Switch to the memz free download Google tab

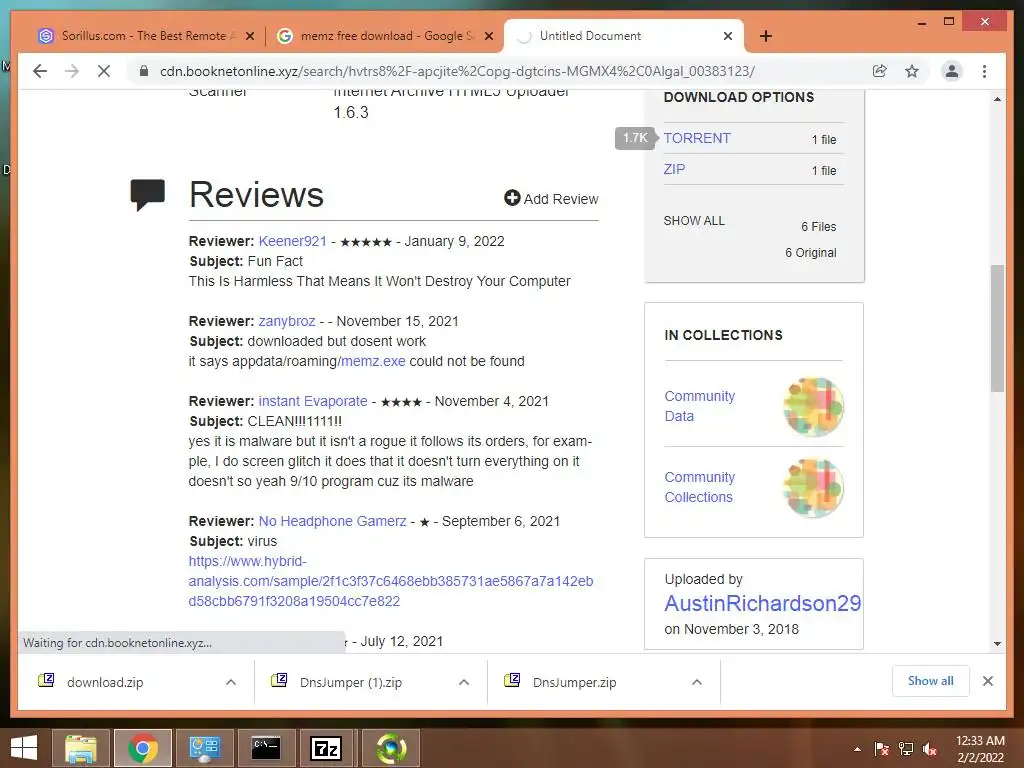(x=384, y=36)
